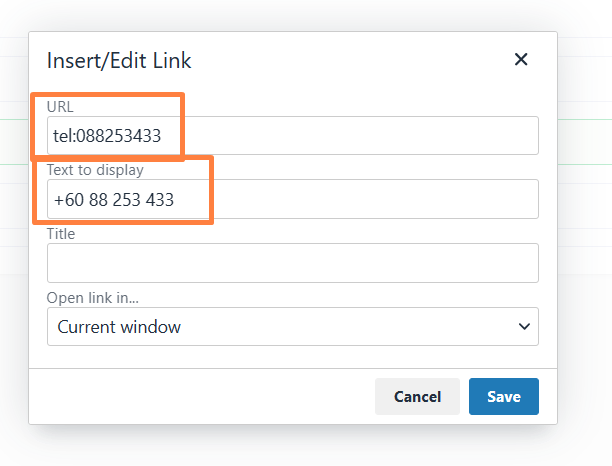Viewport: 612px width, 466px height.
Task: Open the 'Open link in...' dropdown
Action: (293, 326)
